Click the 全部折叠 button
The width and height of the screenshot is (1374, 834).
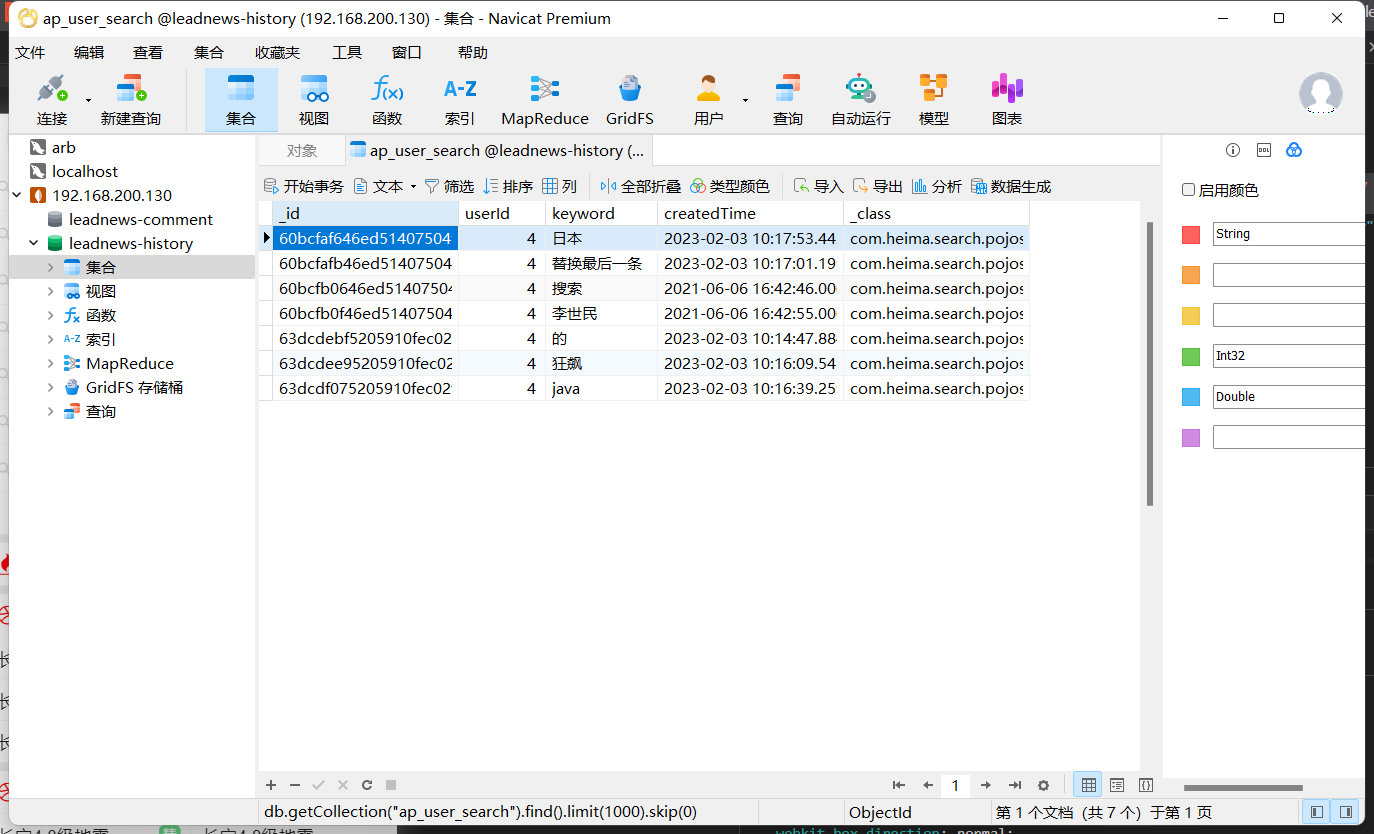tap(641, 186)
